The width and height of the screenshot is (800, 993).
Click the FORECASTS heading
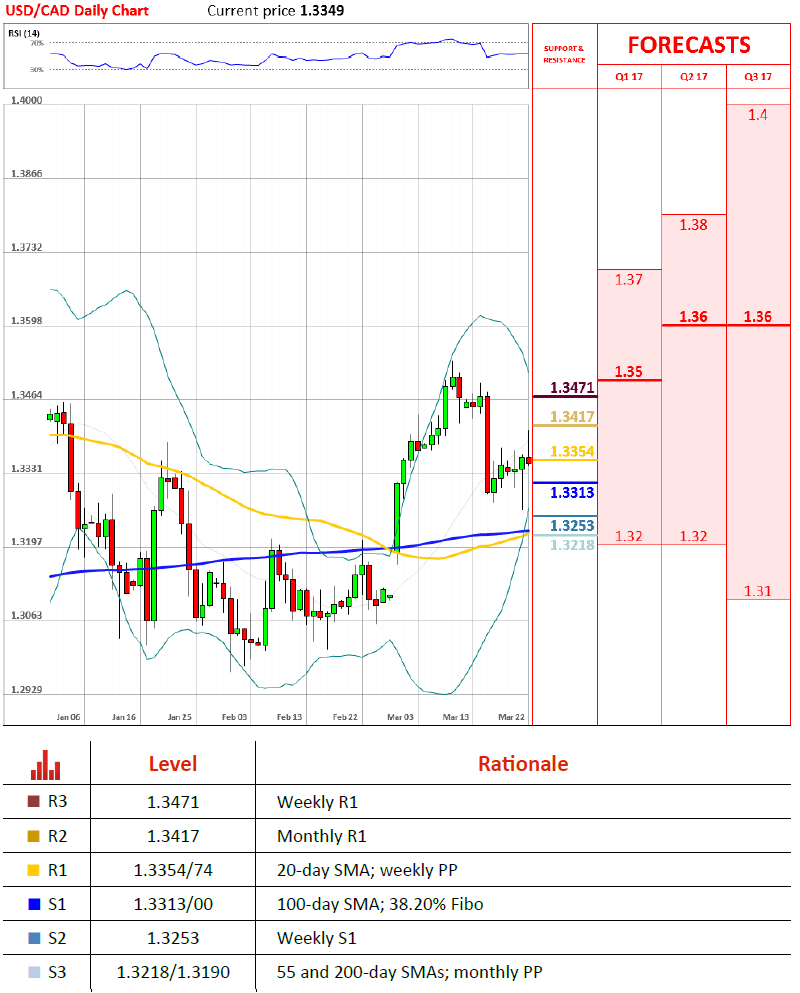click(x=688, y=45)
